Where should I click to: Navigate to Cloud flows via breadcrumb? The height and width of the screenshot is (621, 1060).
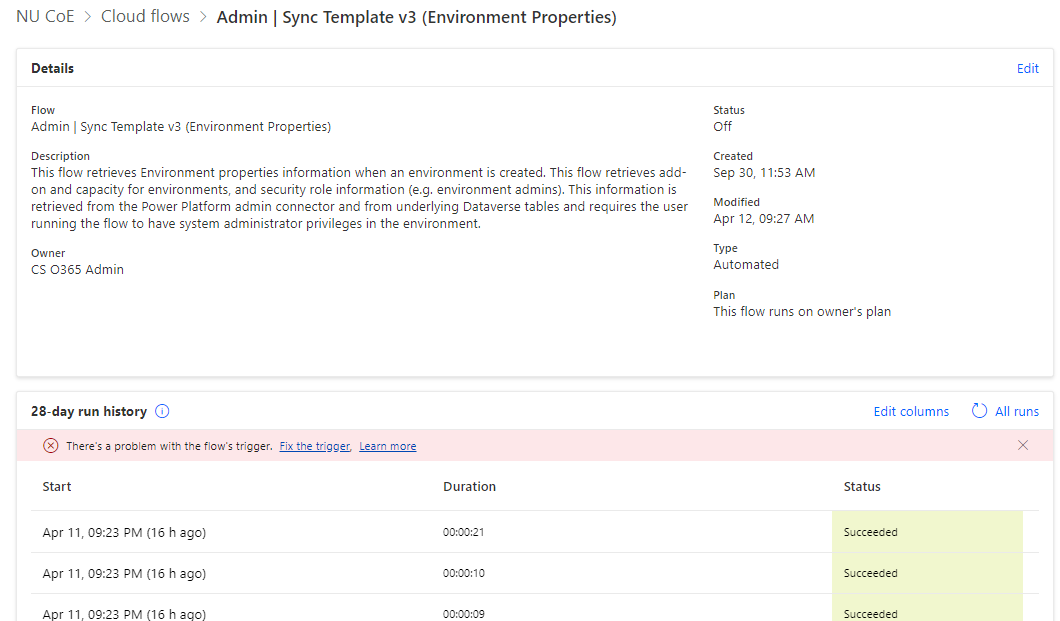pos(145,16)
